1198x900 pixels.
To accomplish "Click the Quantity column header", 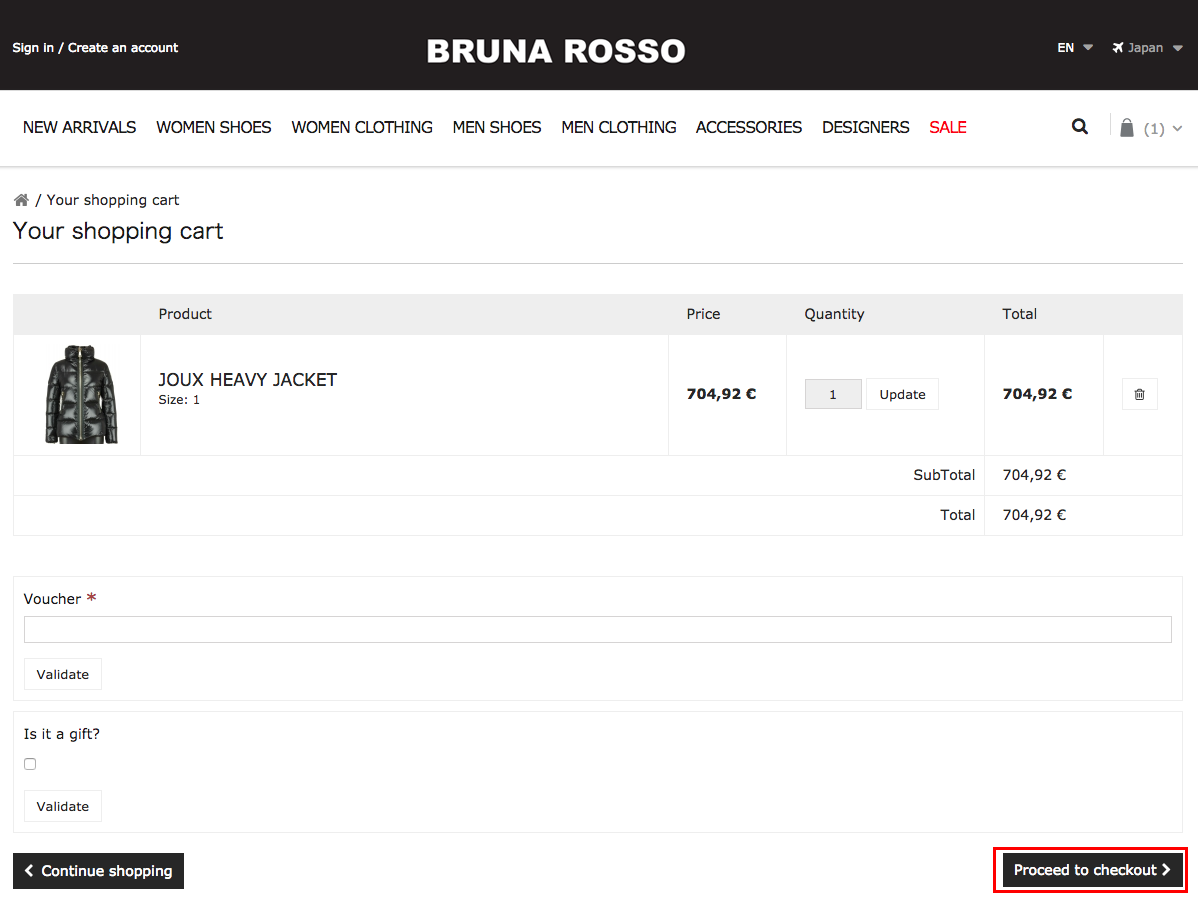I will pyautogui.click(x=834, y=314).
